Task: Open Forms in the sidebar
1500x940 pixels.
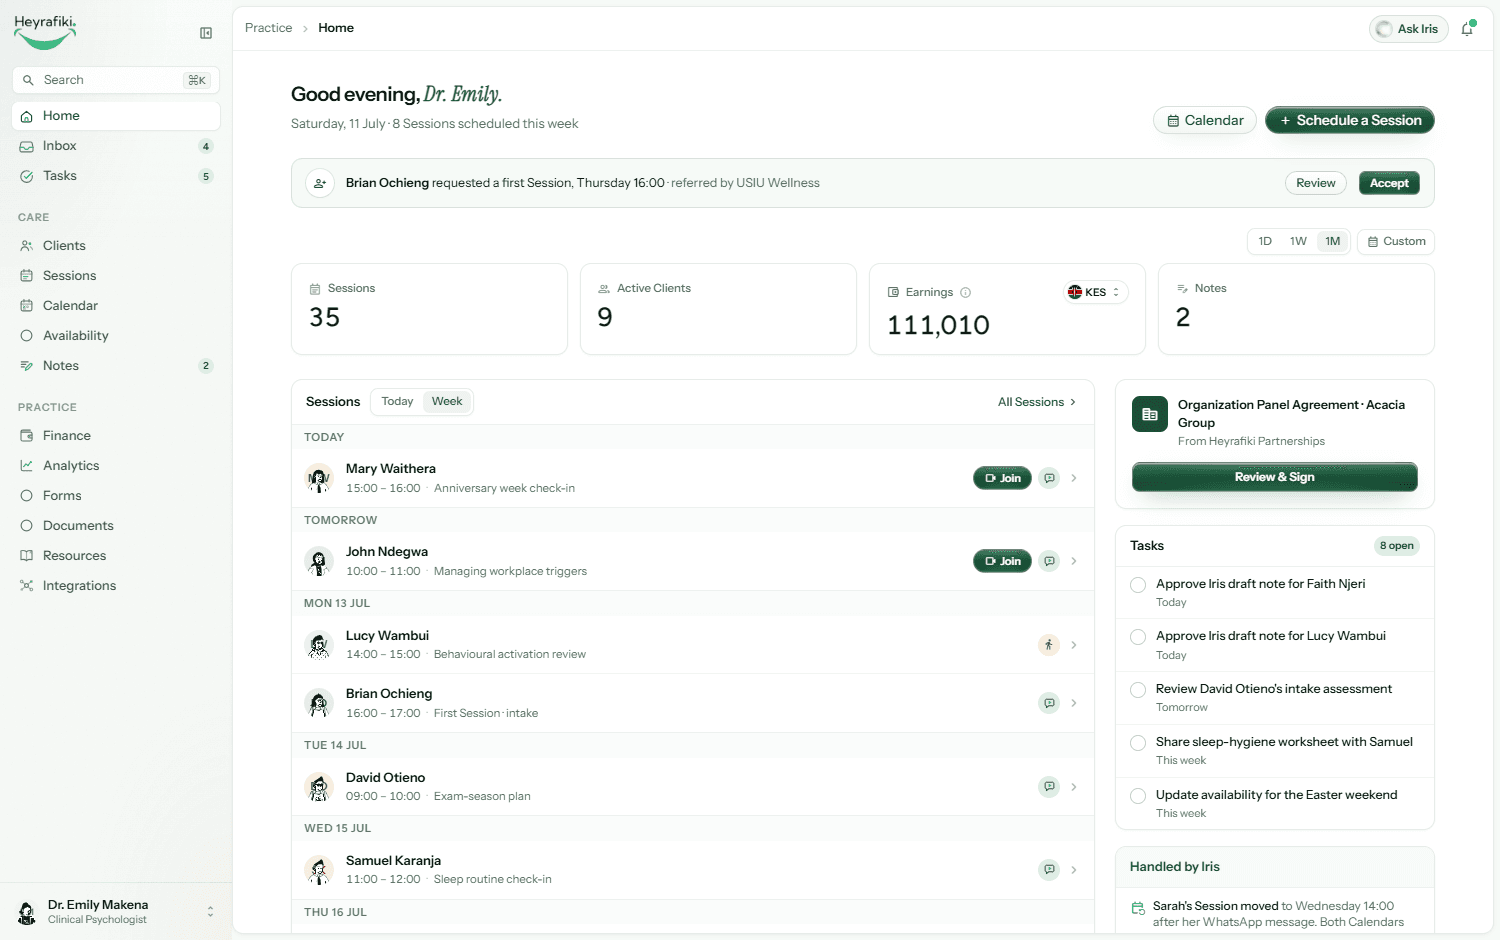Action: tap(116, 496)
